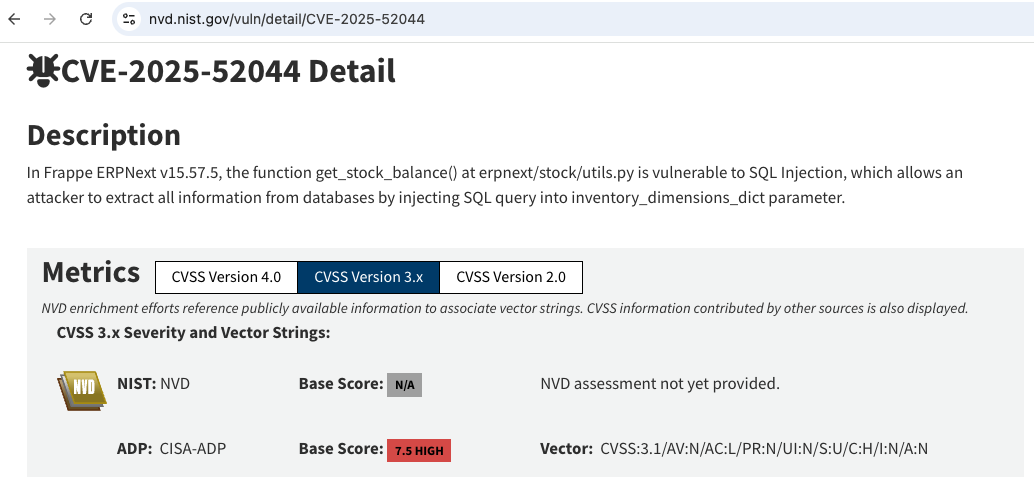The image size is (1034, 491).
Task: Click the CVSS:3.1 vector string
Action: coord(764,449)
